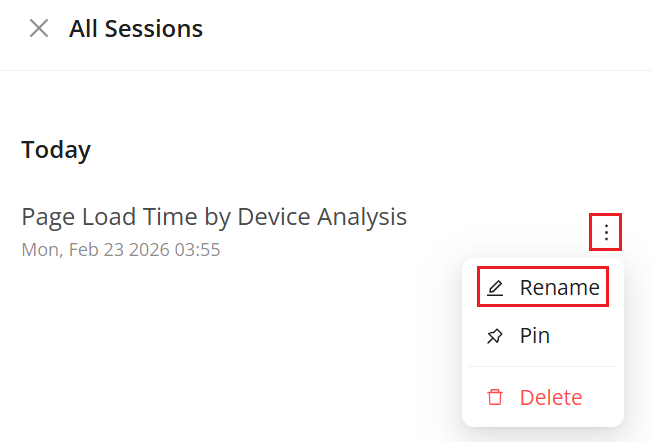Click the Mon, Feb 23 2026 03:55 timestamp
This screenshot has width=652, height=442.
[121, 249]
